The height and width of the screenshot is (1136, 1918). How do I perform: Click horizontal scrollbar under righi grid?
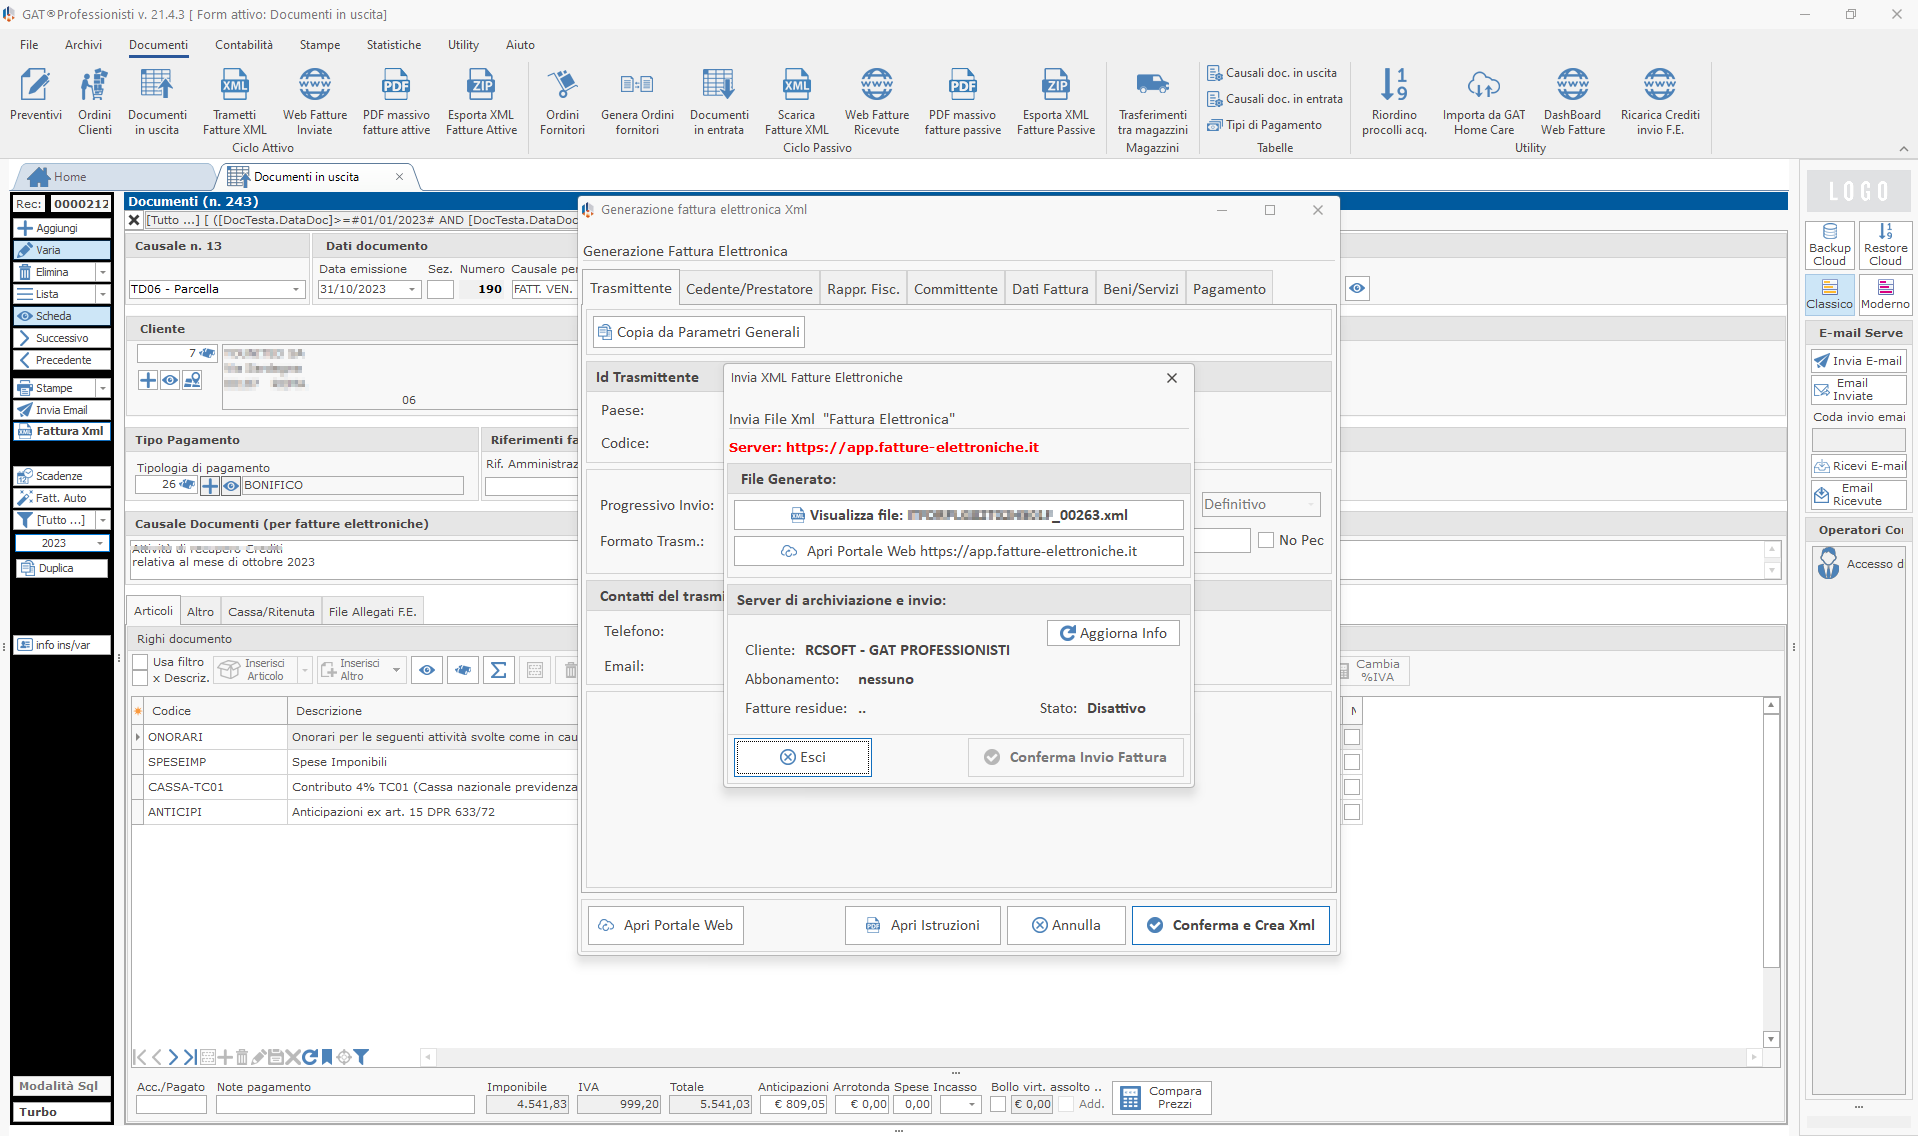(x=1091, y=1057)
